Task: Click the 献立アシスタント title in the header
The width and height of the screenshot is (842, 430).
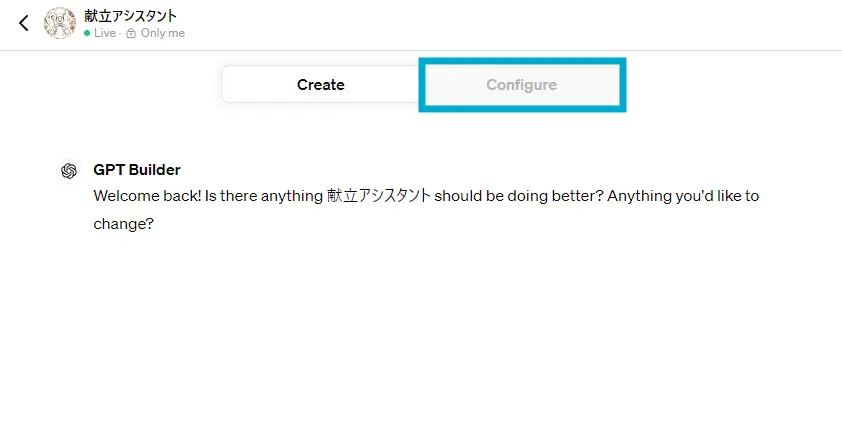Action: pyautogui.click(x=130, y=16)
